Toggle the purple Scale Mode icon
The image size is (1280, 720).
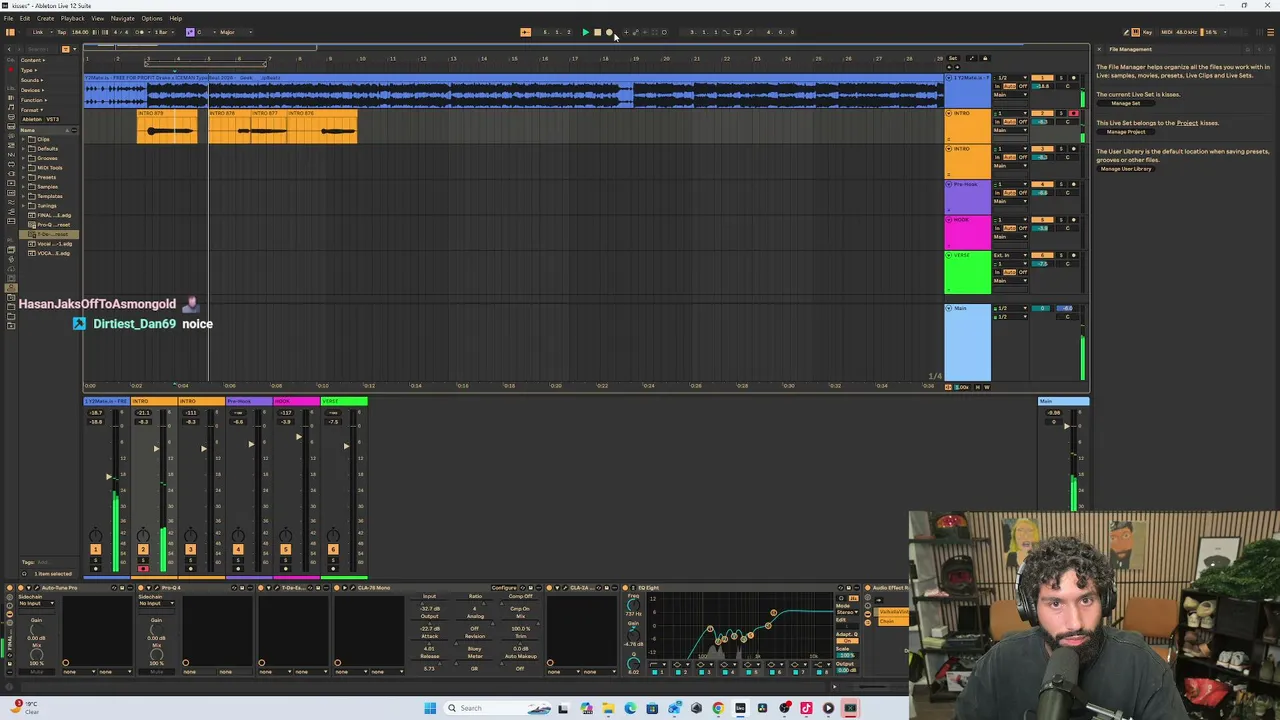click(190, 32)
